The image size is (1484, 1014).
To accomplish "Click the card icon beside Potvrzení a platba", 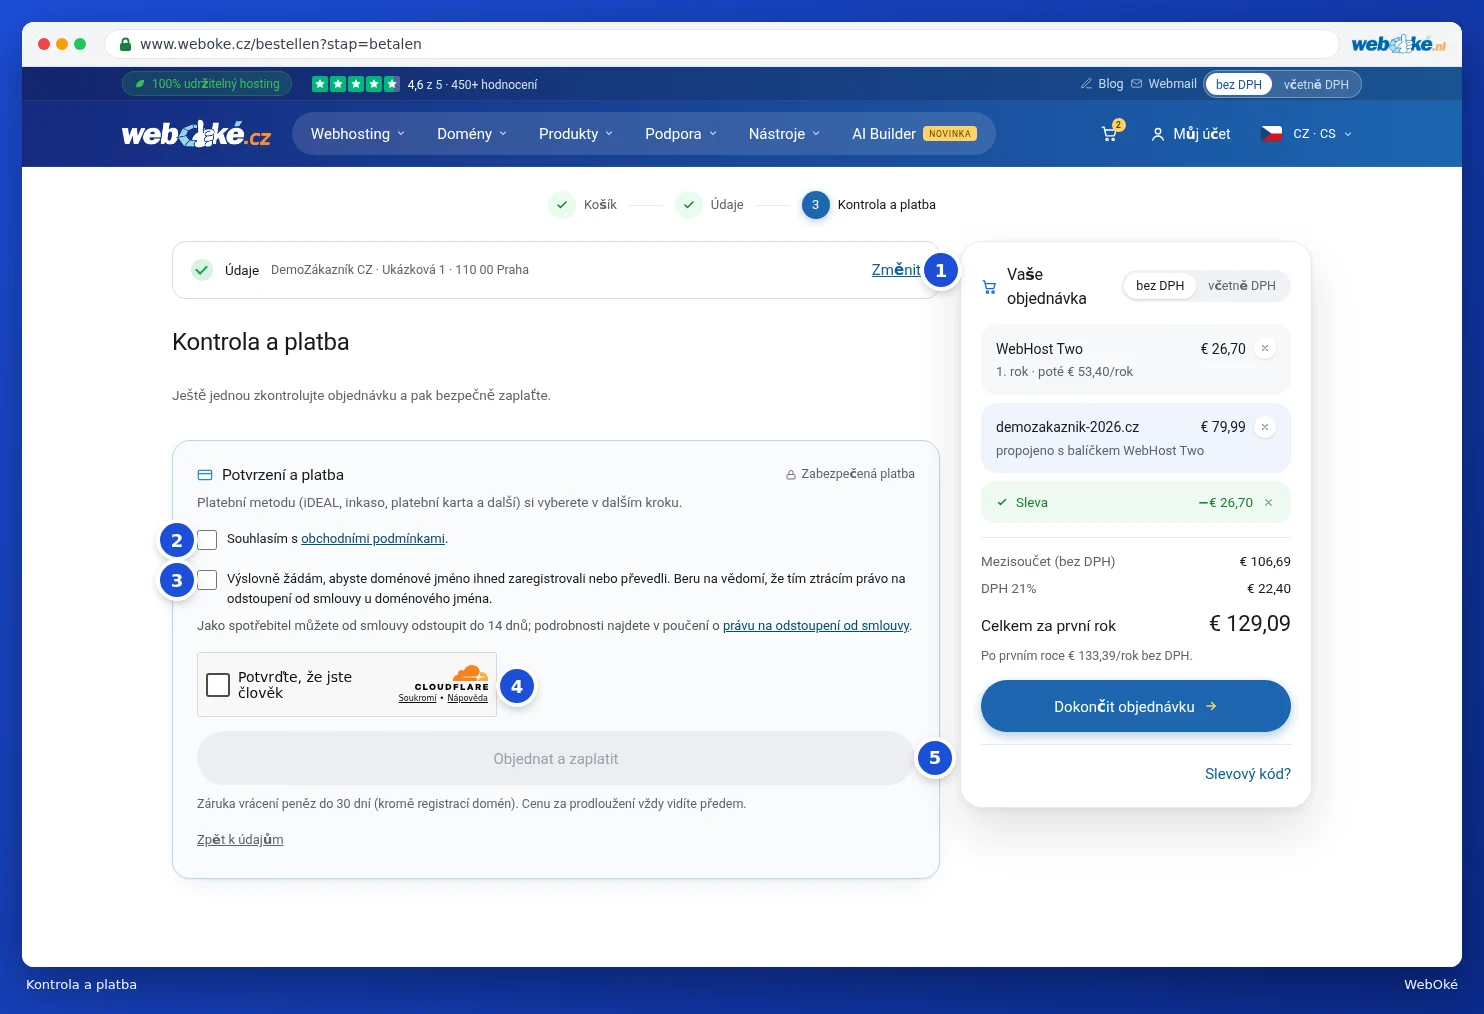I will point(205,475).
